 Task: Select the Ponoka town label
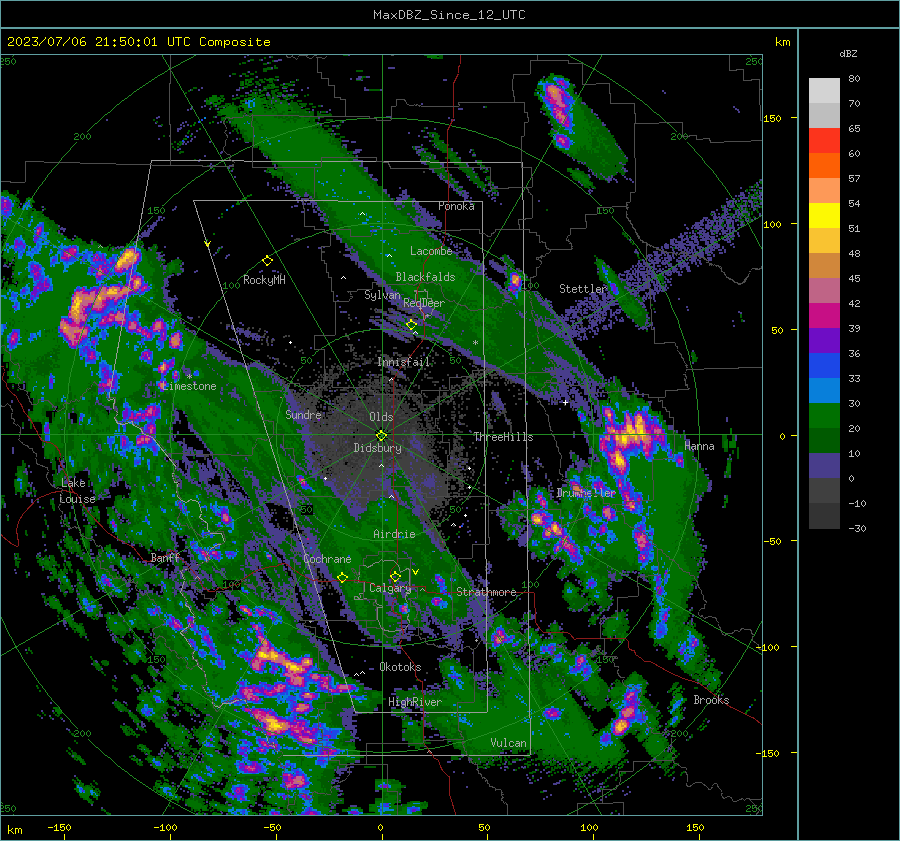[456, 206]
